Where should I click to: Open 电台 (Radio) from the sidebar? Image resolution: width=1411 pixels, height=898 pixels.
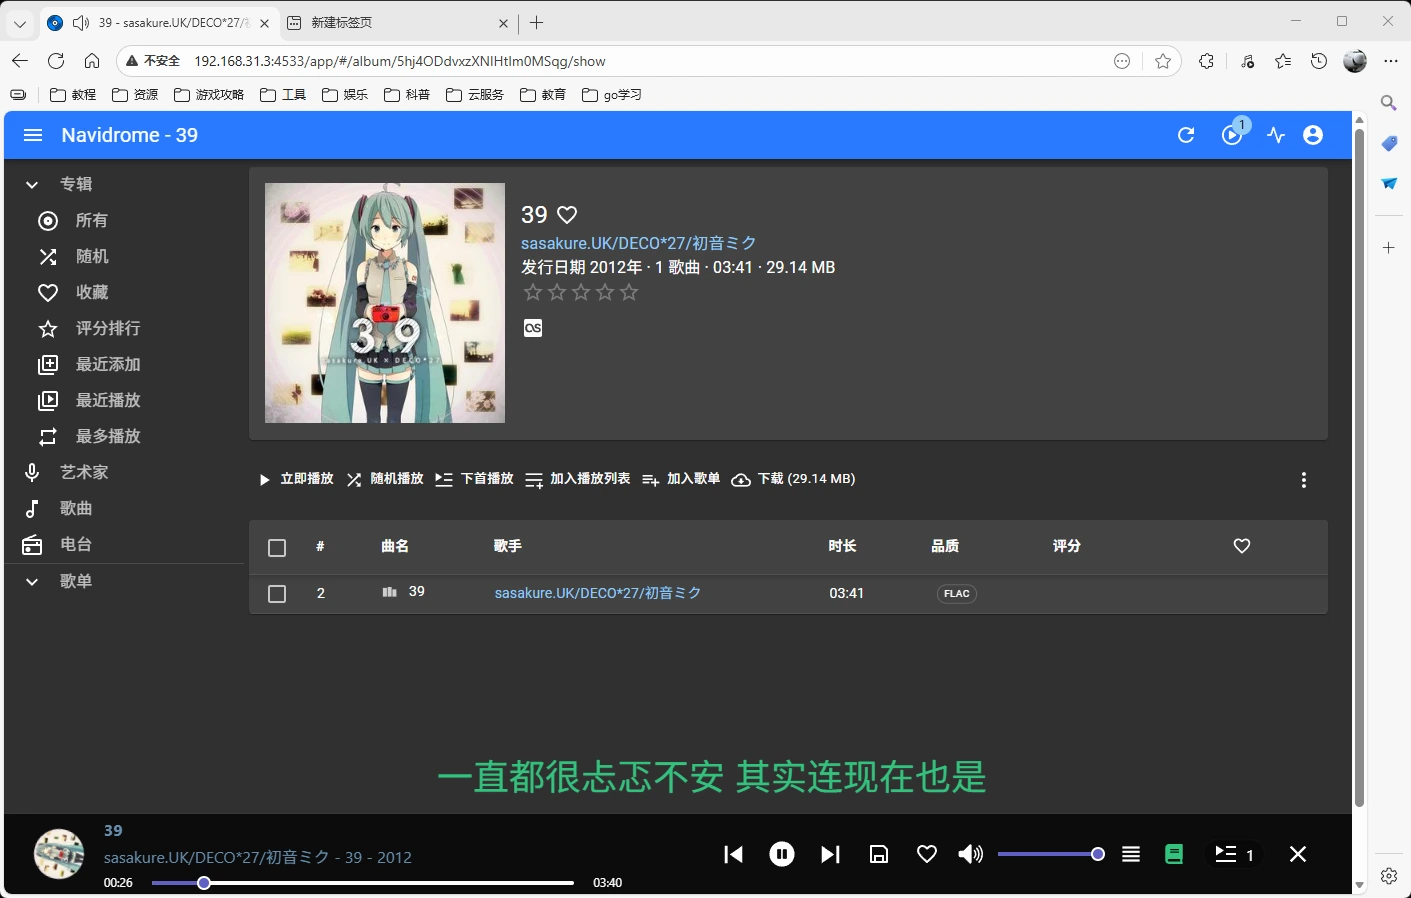click(76, 544)
